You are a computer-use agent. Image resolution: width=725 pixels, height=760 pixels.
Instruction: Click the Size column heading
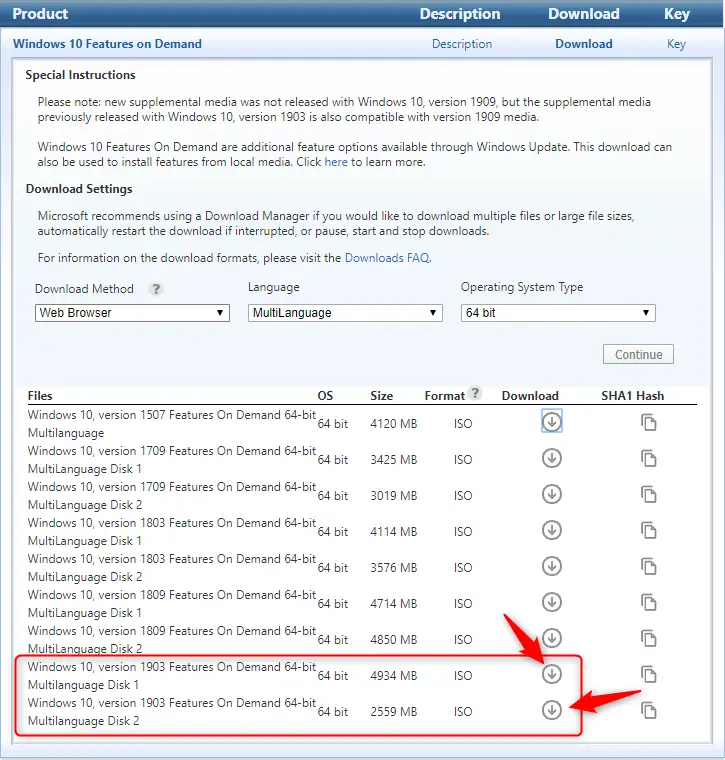click(381, 396)
